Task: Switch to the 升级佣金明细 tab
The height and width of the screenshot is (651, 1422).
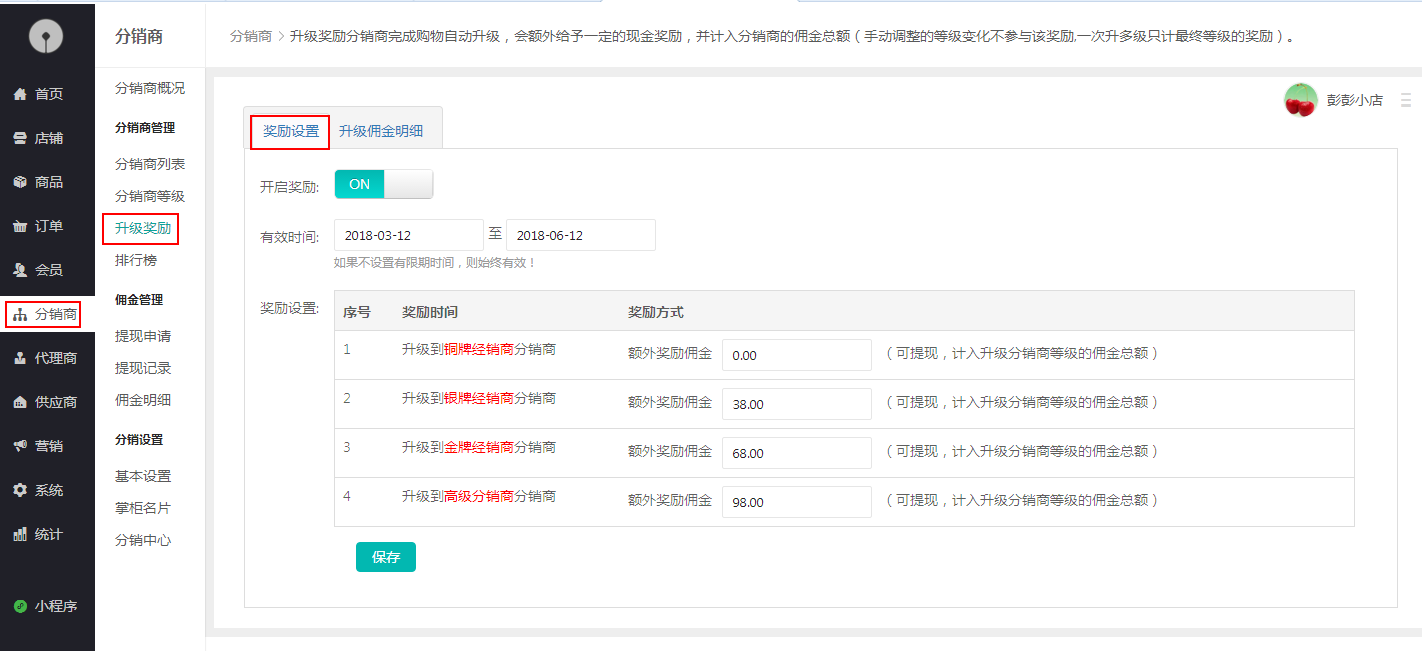Action: pyautogui.click(x=380, y=131)
